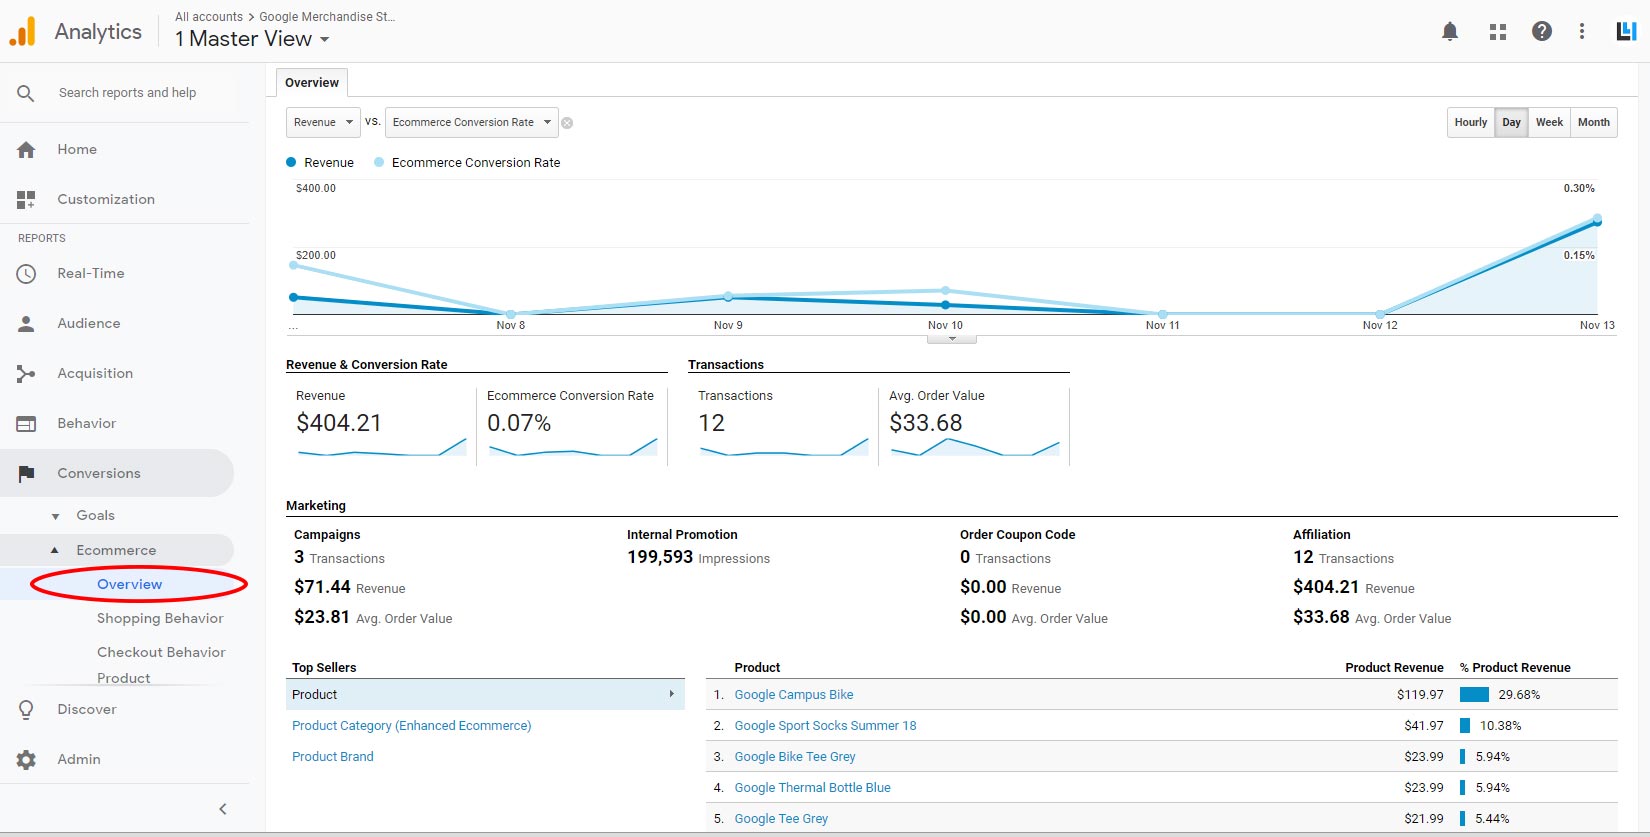The height and width of the screenshot is (837, 1650).
Task: Remove the Ecommerce Conversion Rate comparison metric
Action: [x=567, y=123]
